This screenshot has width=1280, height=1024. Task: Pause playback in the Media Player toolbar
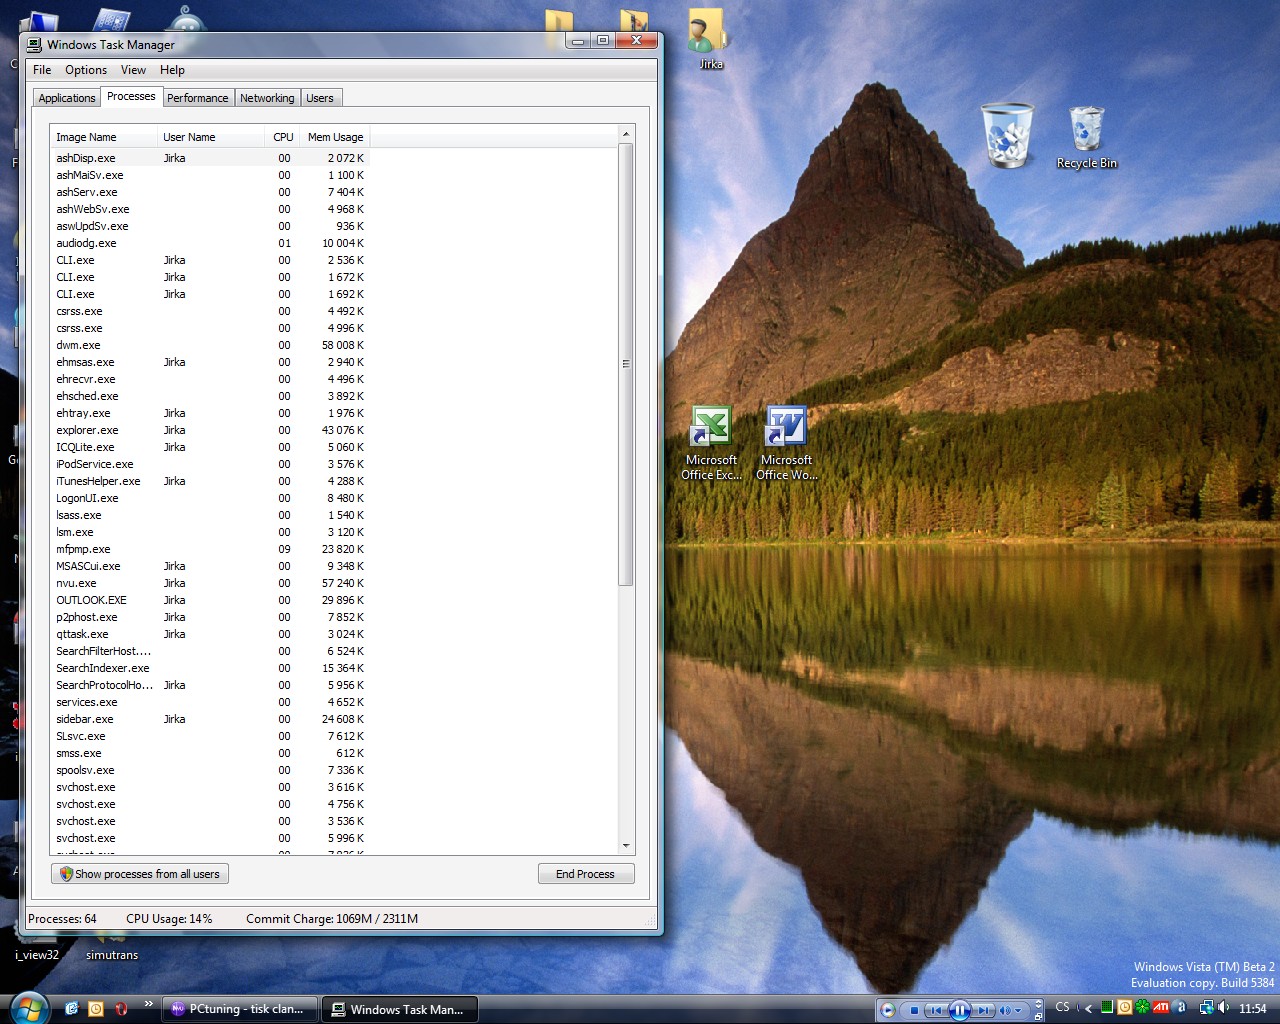(959, 1010)
